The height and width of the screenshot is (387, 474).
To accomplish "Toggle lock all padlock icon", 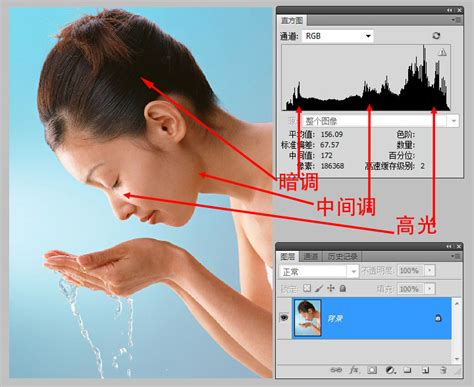I will (x=342, y=288).
